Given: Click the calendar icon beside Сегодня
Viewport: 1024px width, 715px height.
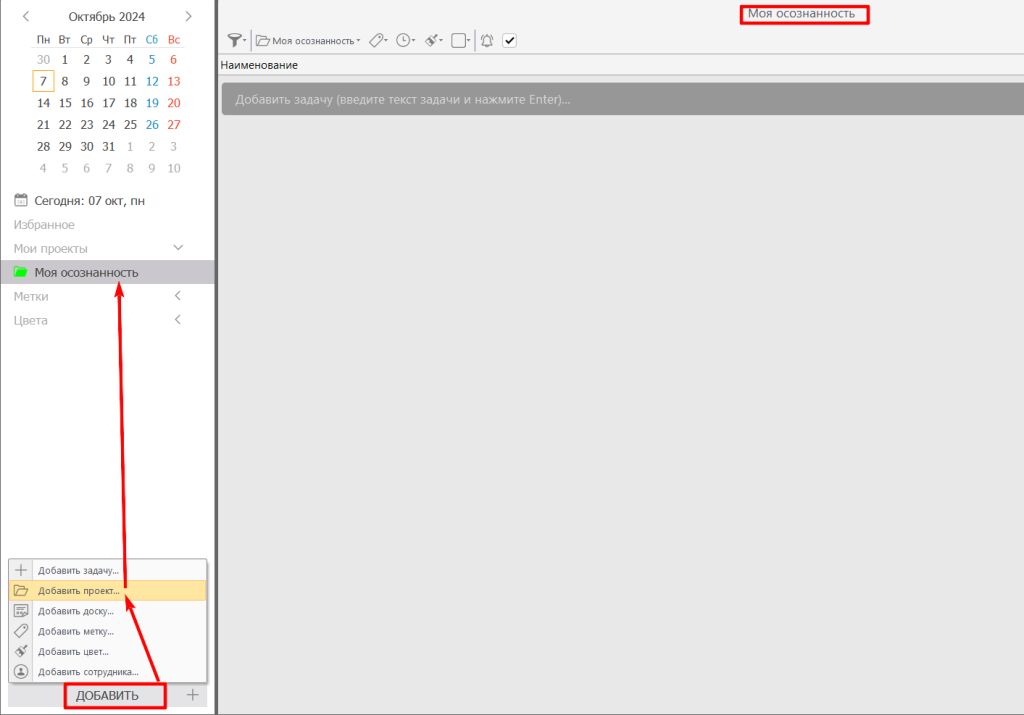Looking at the screenshot, I should (x=21, y=200).
